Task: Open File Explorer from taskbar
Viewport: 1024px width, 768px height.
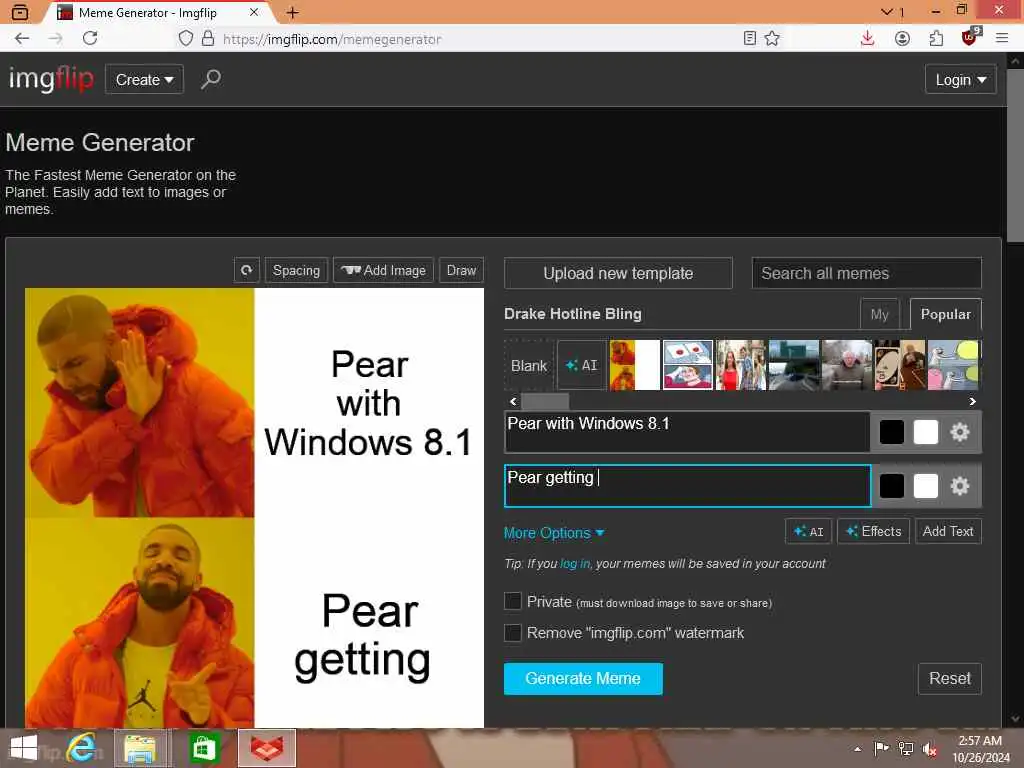Action: tap(140, 748)
